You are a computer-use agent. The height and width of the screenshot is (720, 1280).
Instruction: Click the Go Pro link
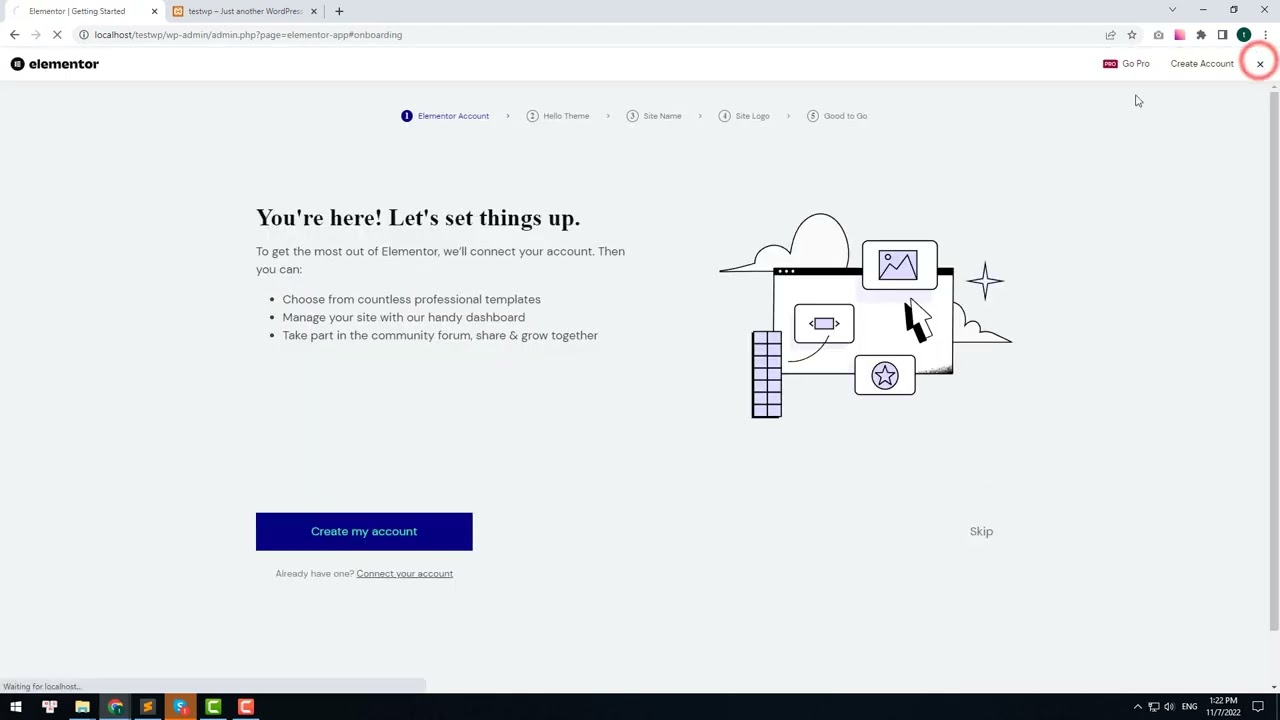1126,64
